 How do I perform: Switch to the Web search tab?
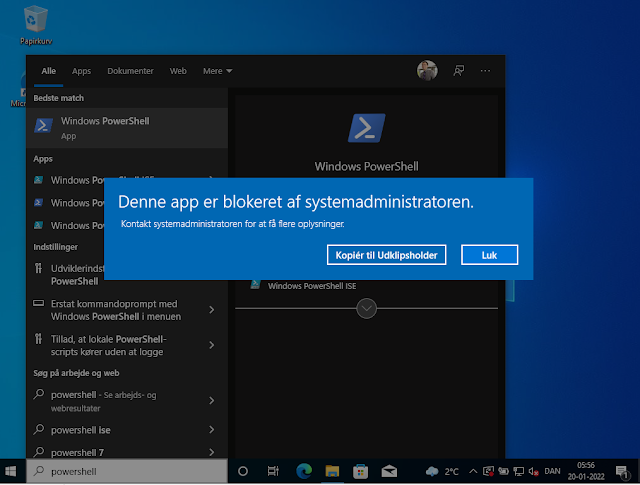click(178, 71)
